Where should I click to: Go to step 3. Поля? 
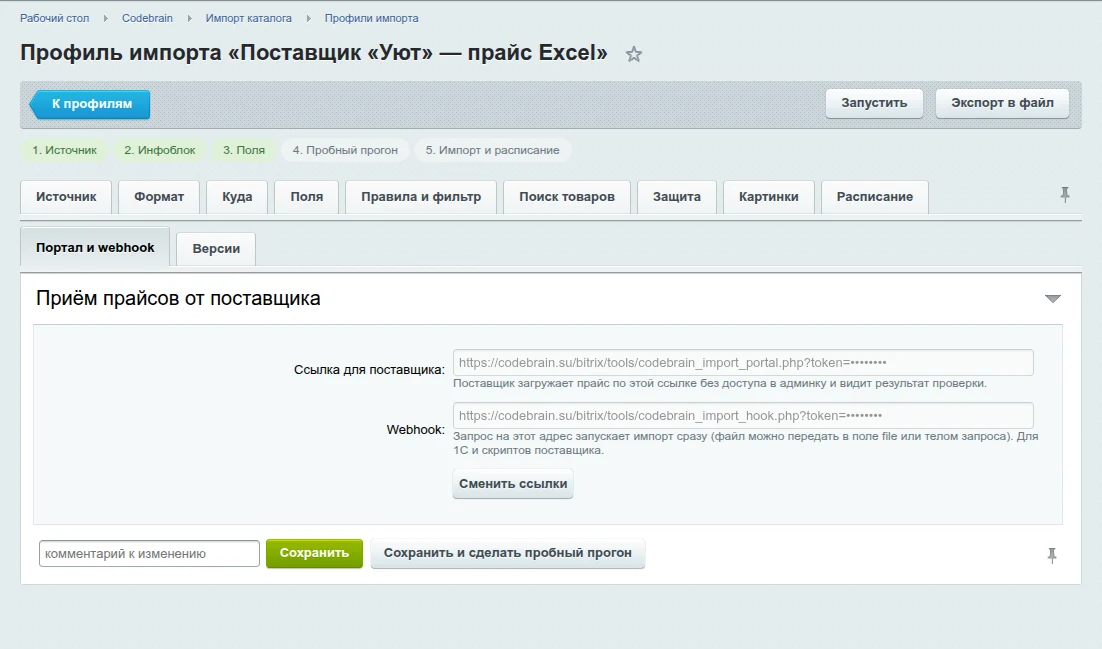tap(244, 150)
